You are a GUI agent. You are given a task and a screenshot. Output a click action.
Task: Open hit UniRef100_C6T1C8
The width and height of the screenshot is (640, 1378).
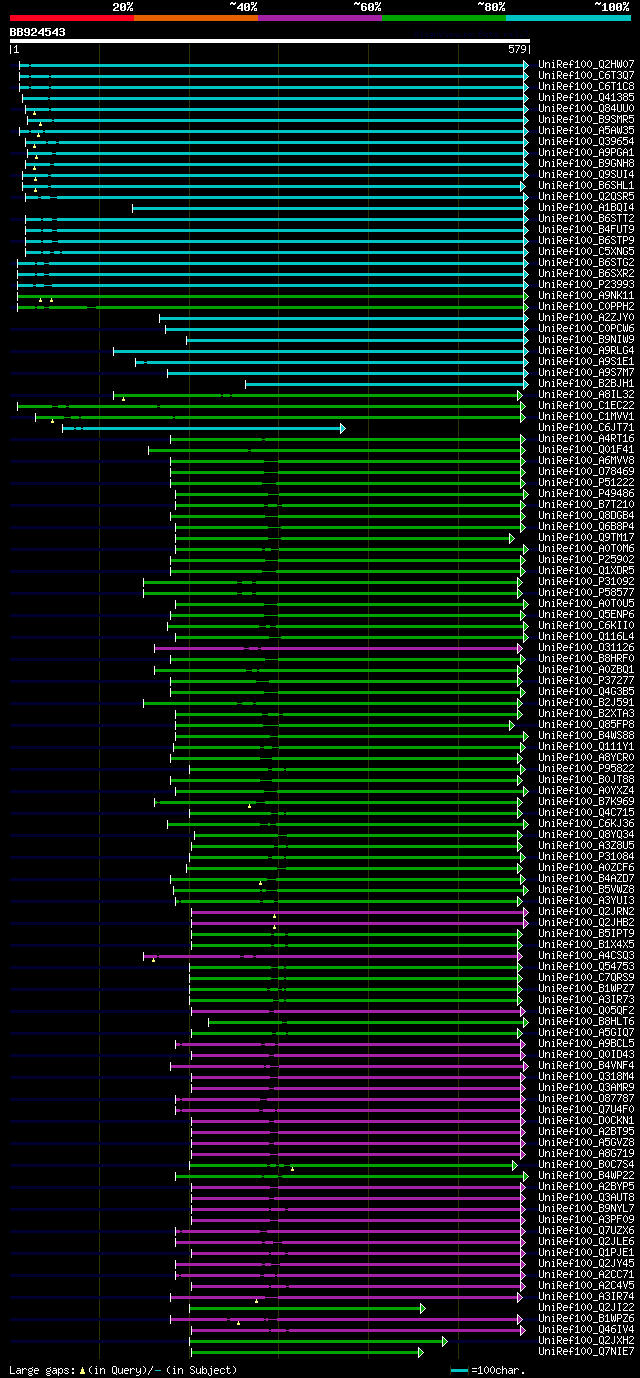pyautogui.click(x=586, y=86)
